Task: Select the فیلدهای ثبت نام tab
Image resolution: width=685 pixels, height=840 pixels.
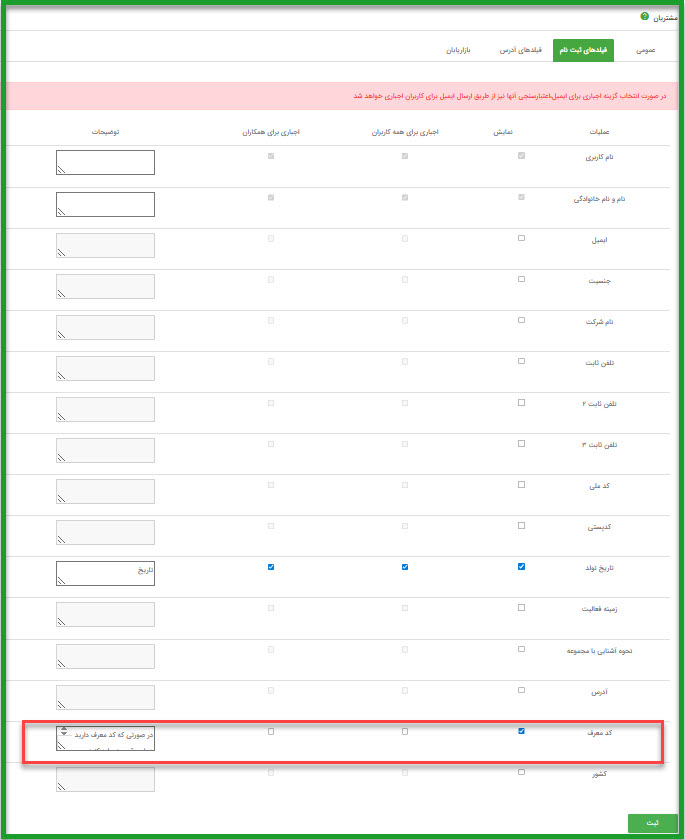Action: click(x=583, y=50)
